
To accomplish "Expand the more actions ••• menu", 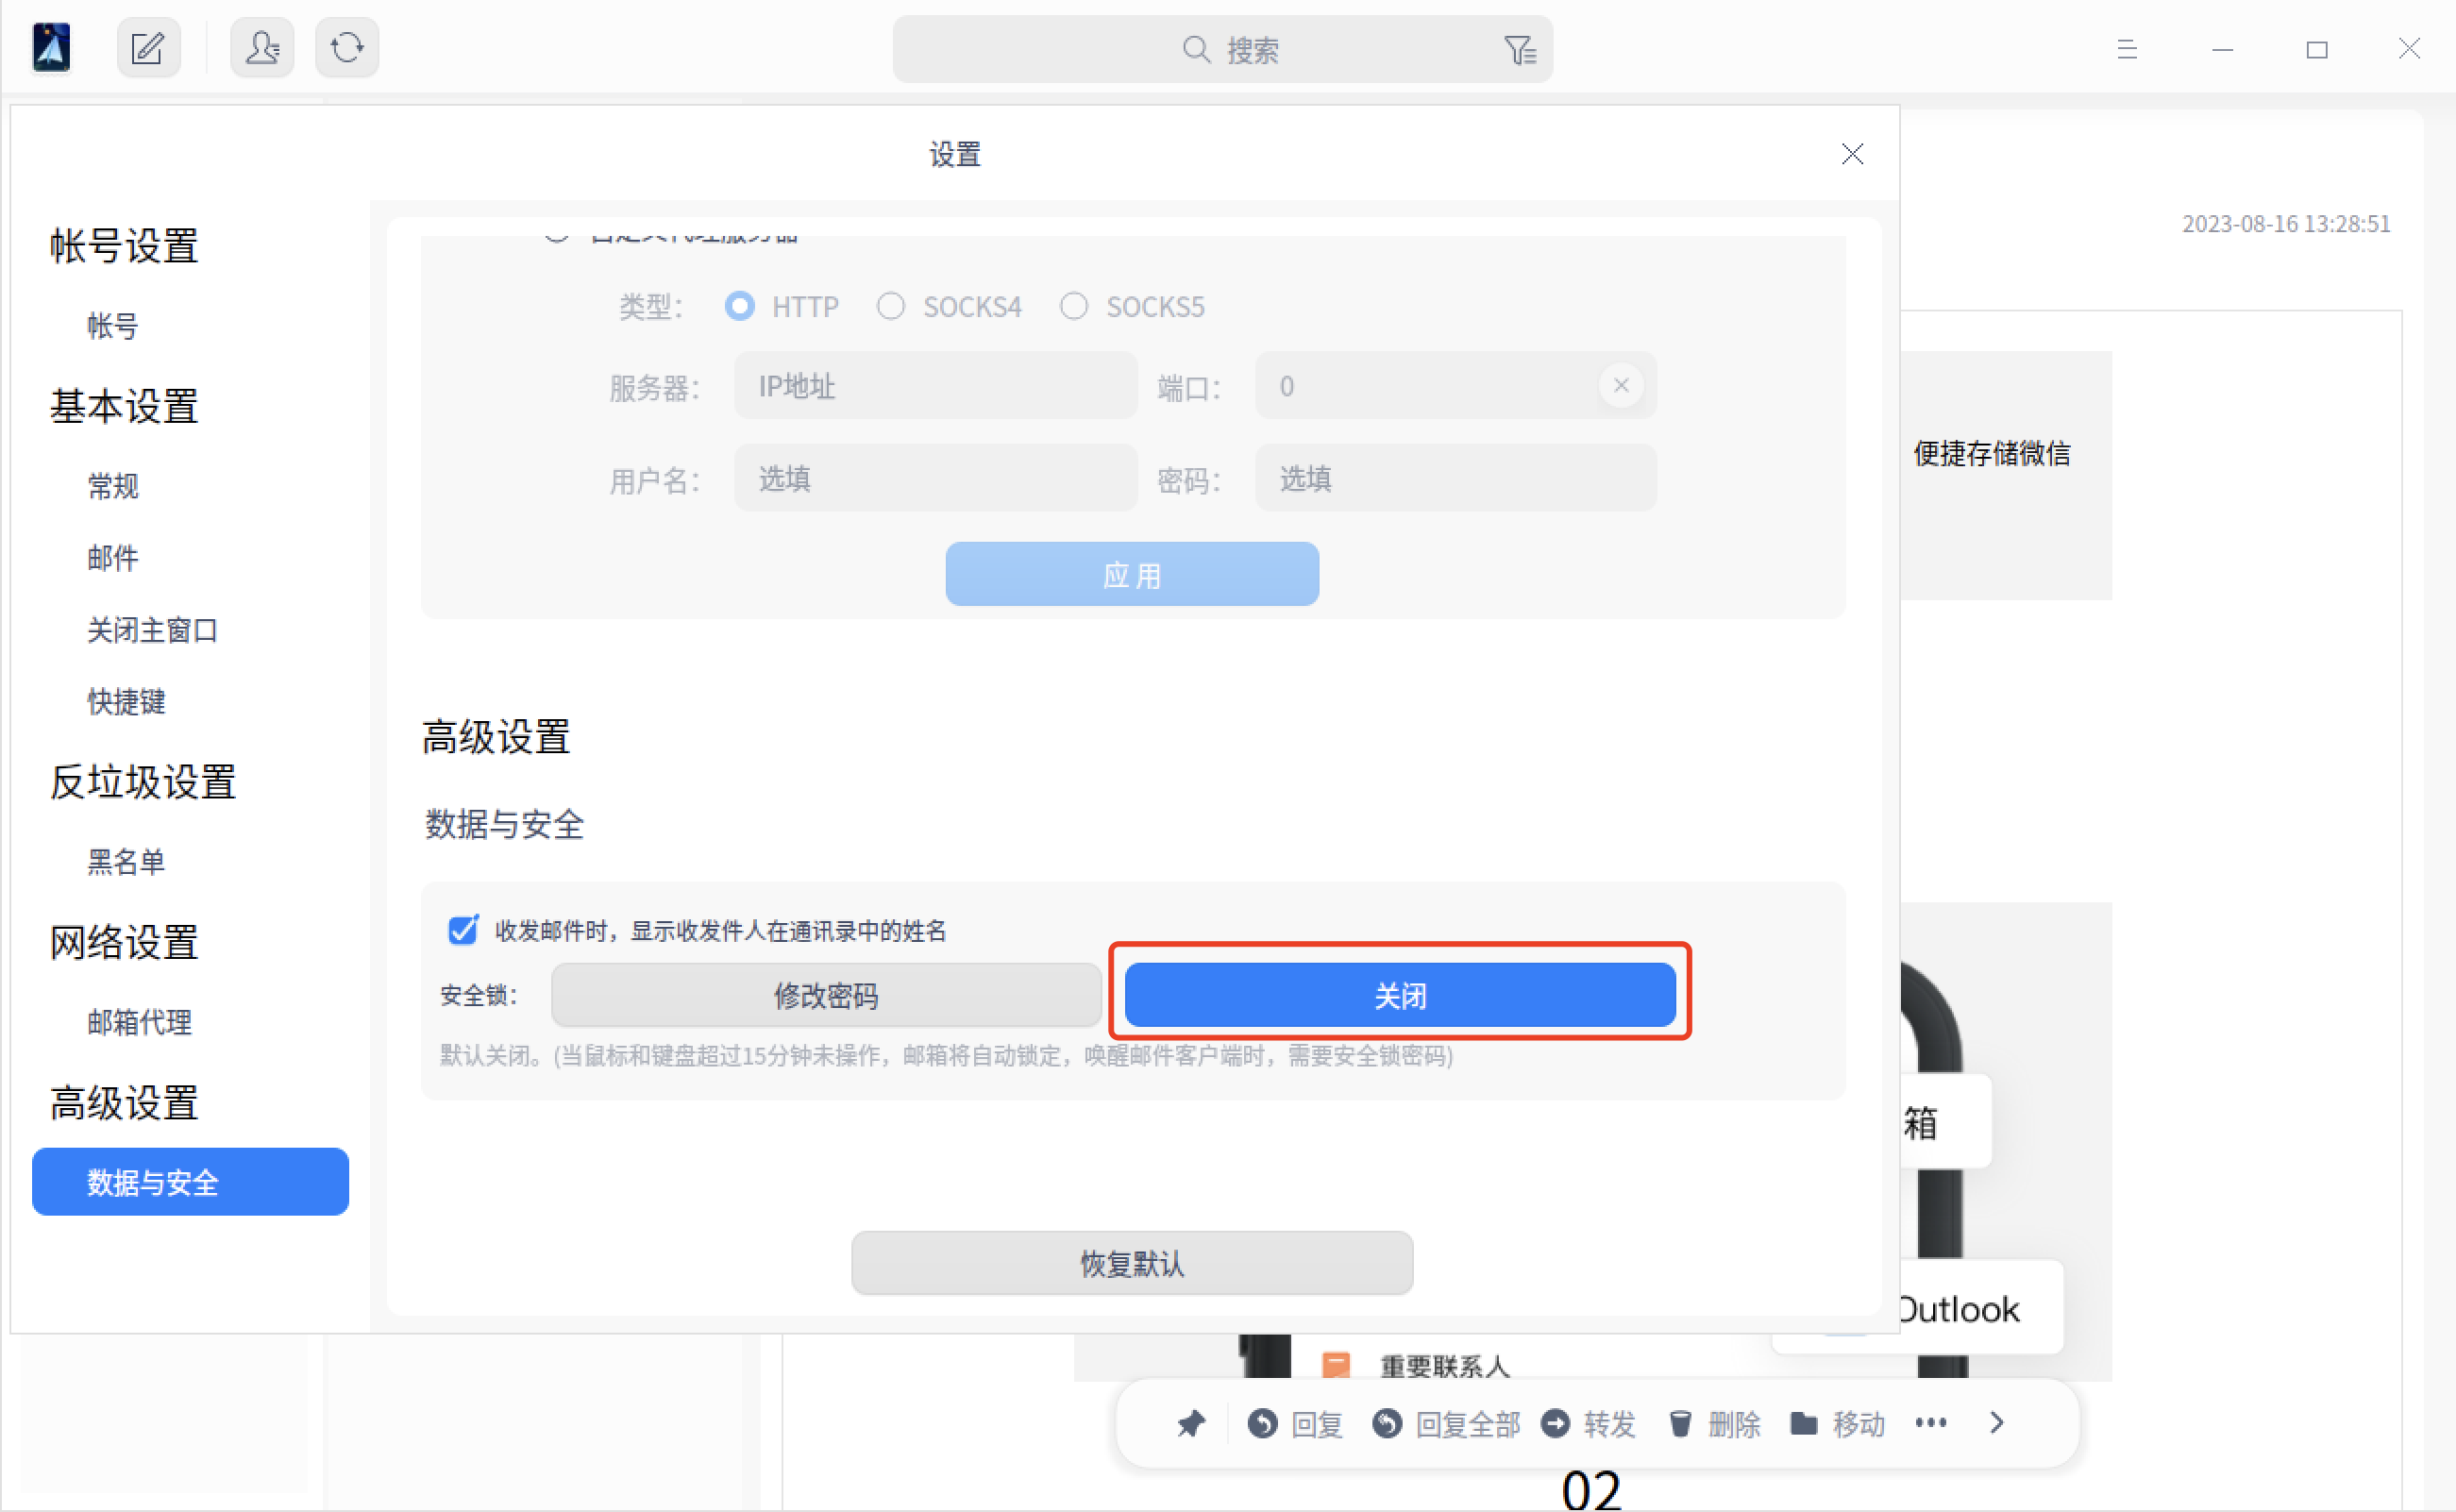I will point(1931,1422).
